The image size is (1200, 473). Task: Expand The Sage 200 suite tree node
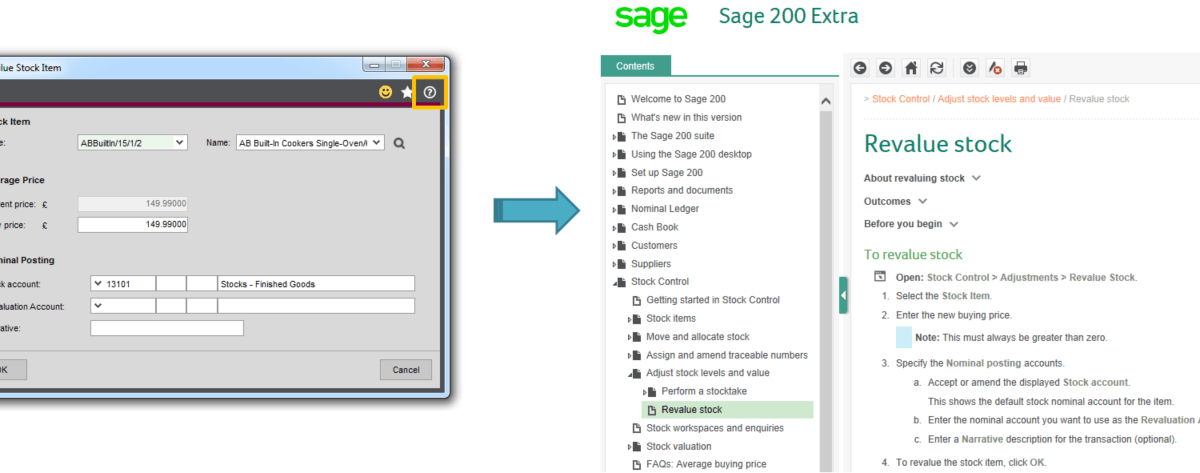(615, 136)
